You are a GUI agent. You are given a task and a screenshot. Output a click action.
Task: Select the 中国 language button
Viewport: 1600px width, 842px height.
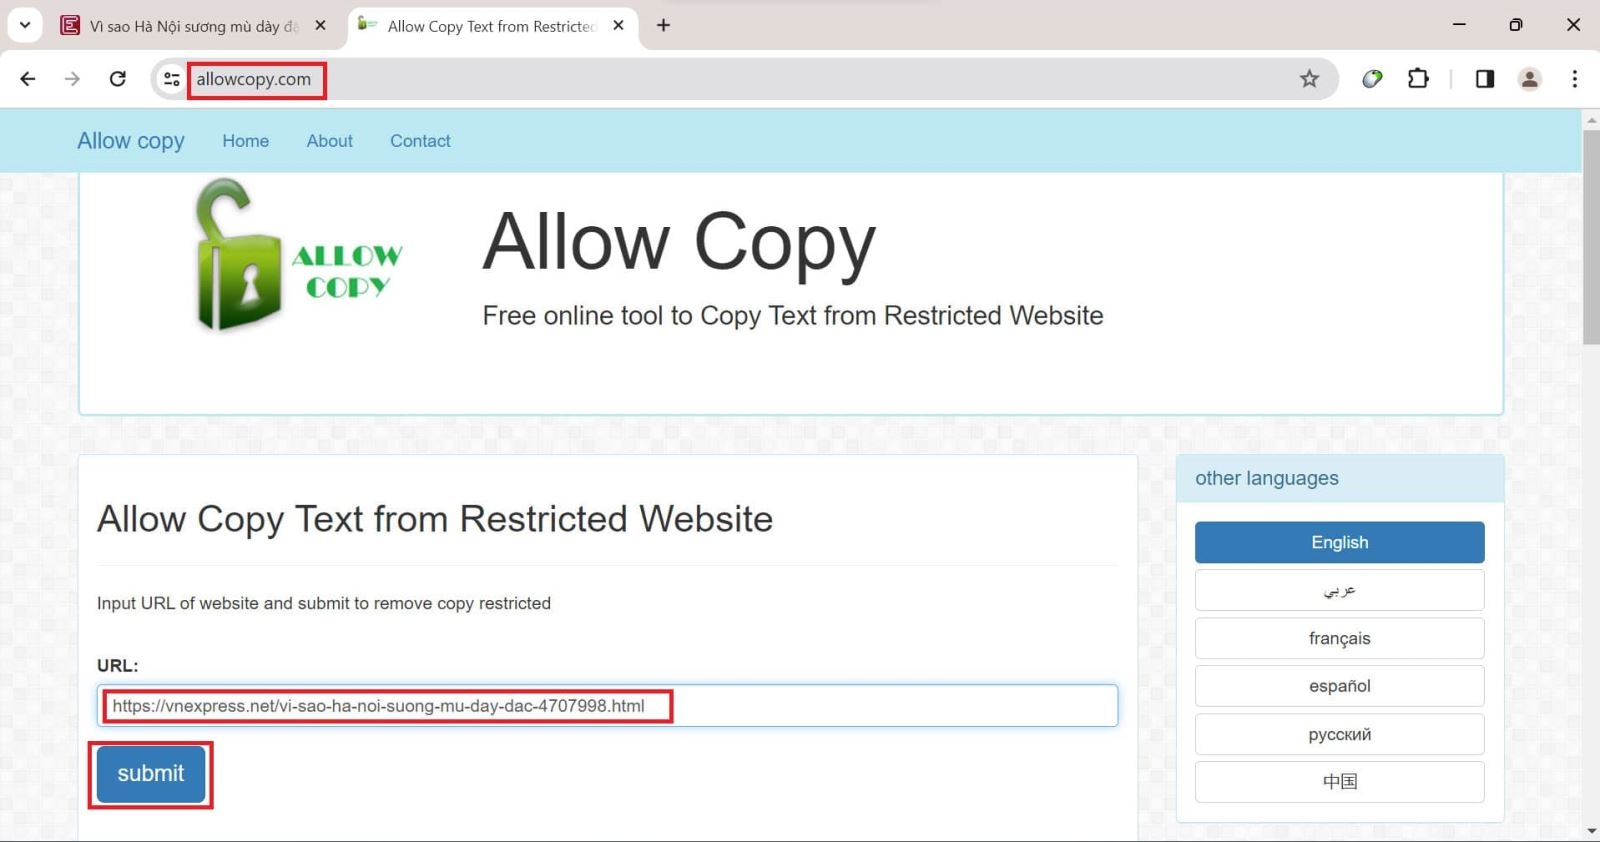[1339, 782]
